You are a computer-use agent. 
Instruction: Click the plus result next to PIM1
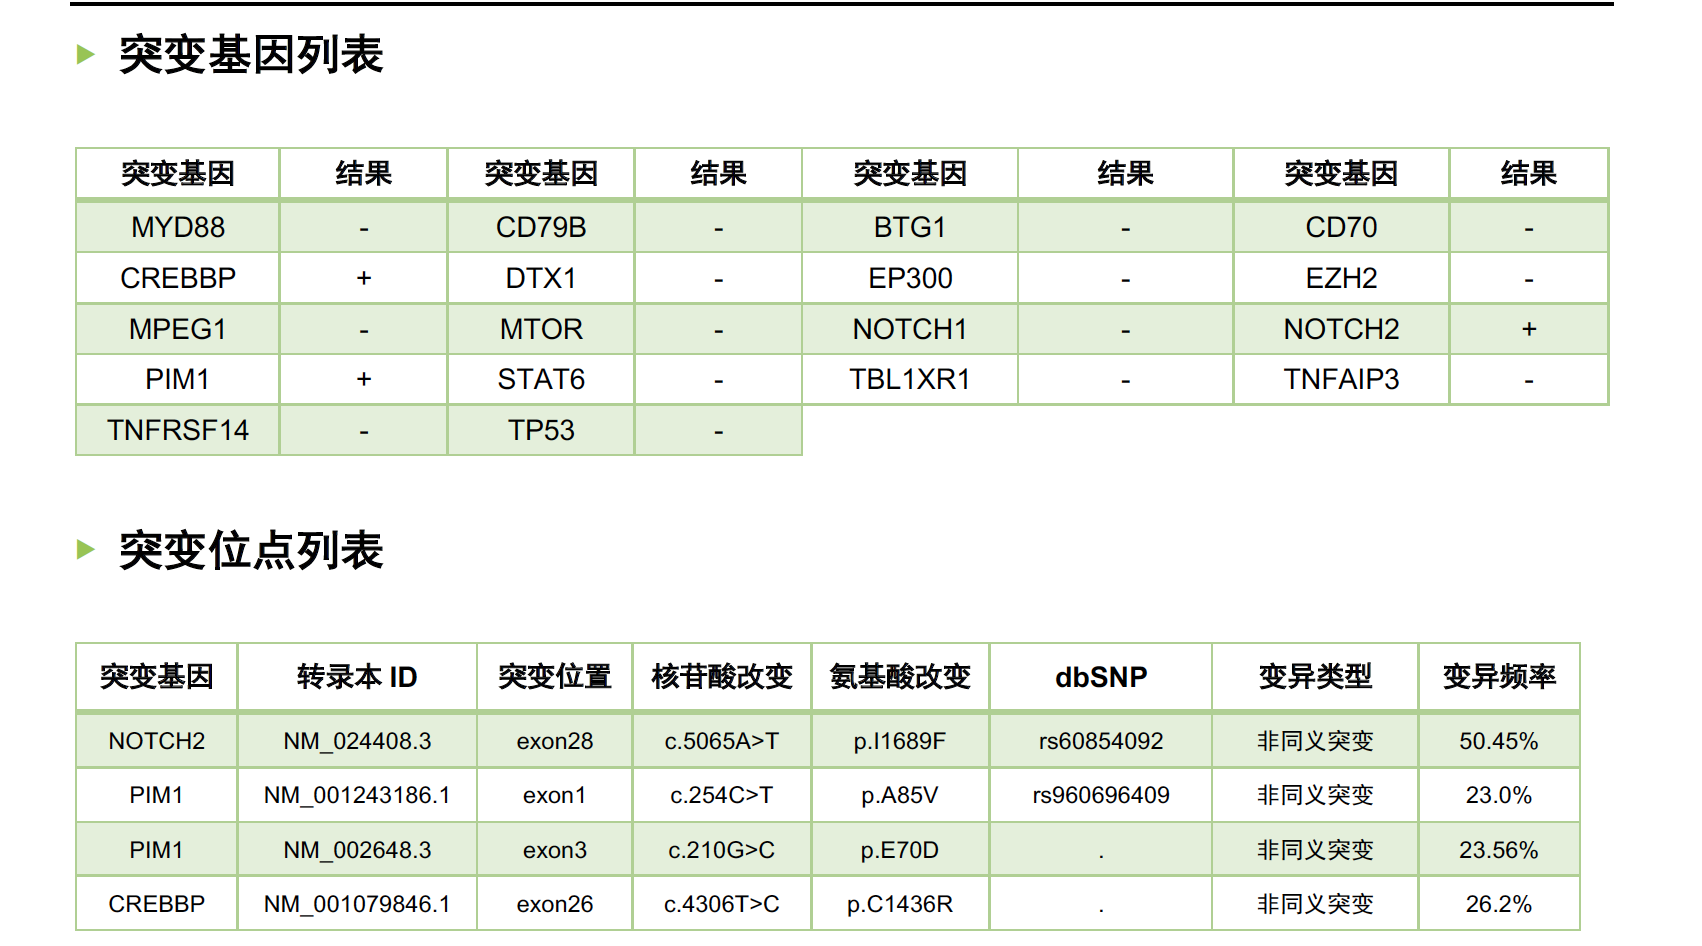click(x=364, y=379)
